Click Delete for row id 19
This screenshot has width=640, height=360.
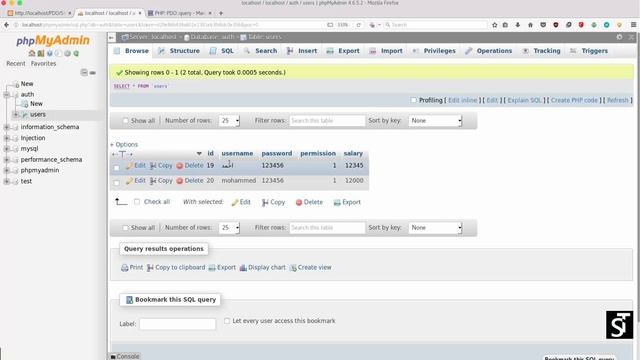click(x=189, y=165)
